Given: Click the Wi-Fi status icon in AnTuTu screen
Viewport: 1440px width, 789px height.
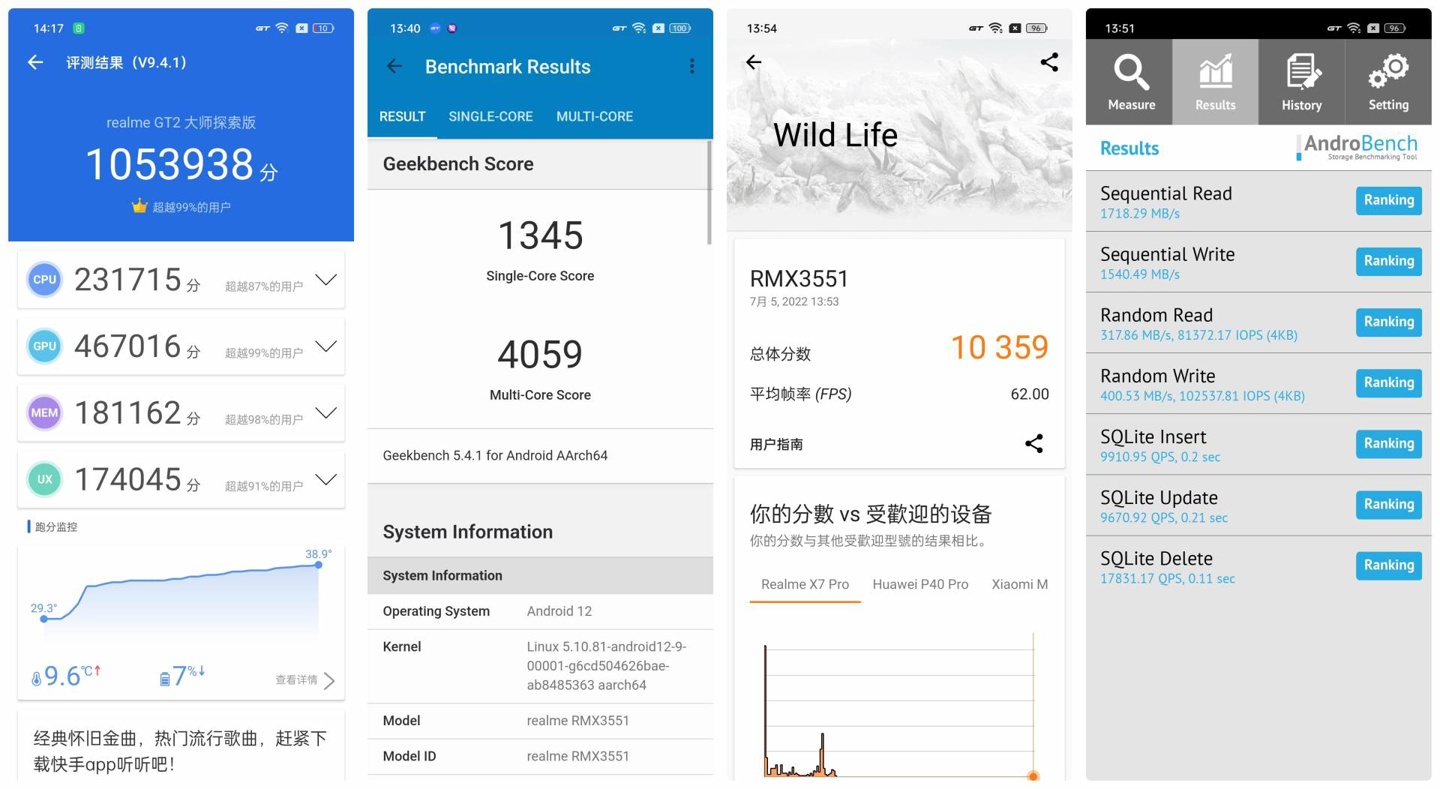Looking at the screenshot, I should coord(282,28).
